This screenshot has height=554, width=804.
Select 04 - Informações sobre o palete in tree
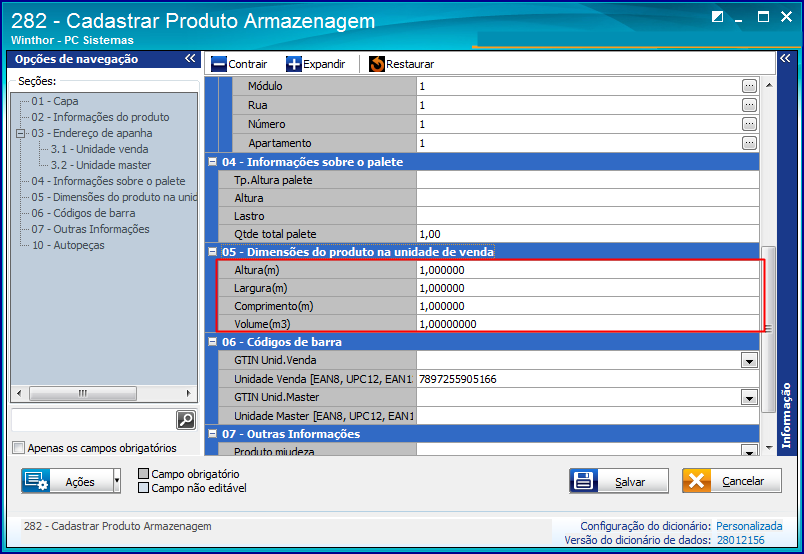[108, 181]
